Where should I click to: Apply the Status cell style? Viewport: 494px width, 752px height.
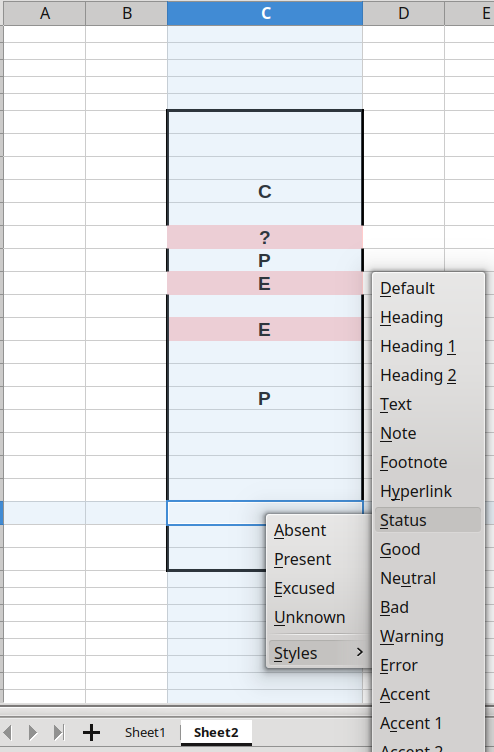point(428,520)
